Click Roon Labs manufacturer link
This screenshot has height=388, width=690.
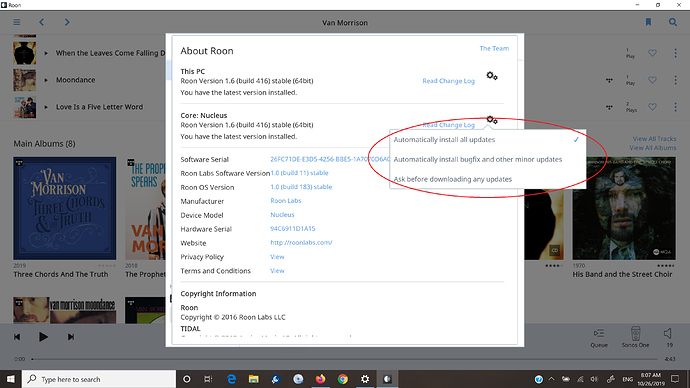pyautogui.click(x=286, y=201)
